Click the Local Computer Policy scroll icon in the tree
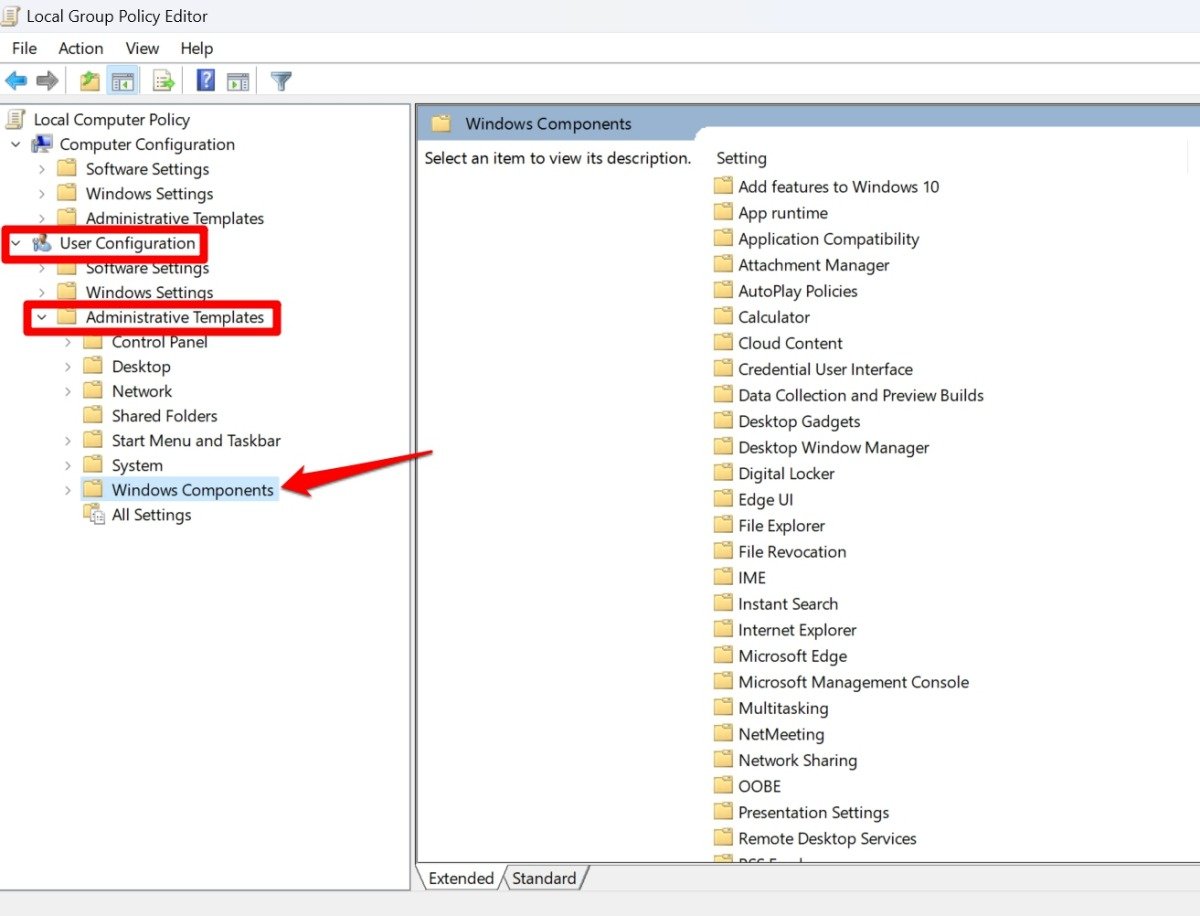 pyautogui.click(x=15, y=120)
